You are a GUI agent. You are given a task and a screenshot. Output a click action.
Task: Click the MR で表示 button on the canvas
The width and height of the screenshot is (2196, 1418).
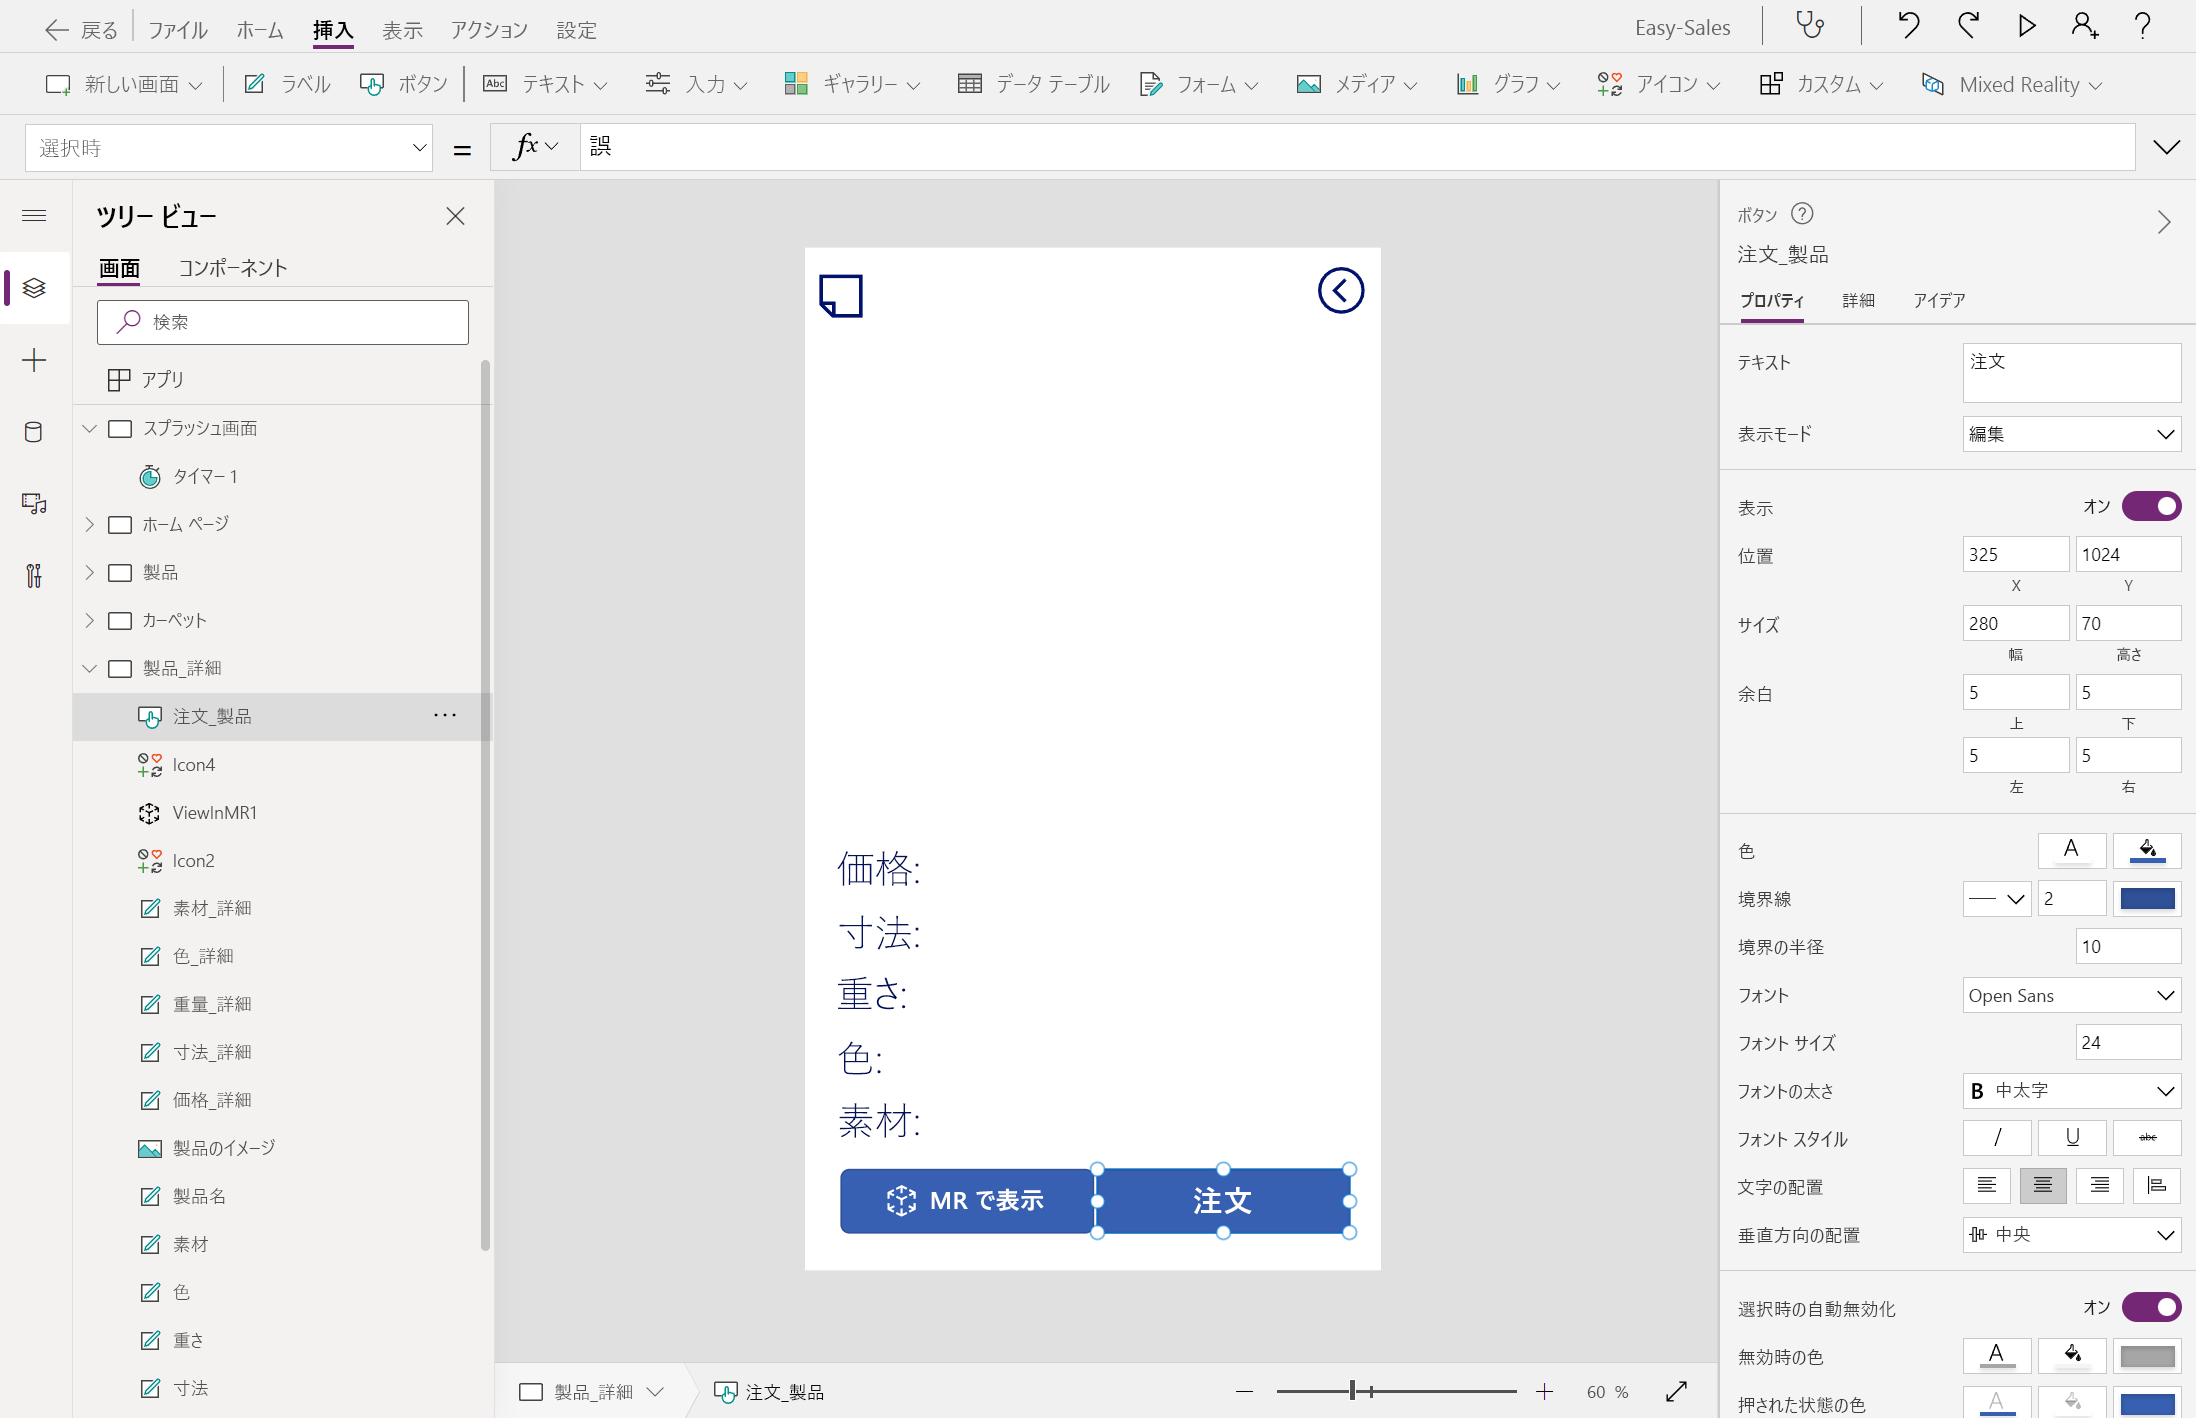click(x=966, y=1200)
